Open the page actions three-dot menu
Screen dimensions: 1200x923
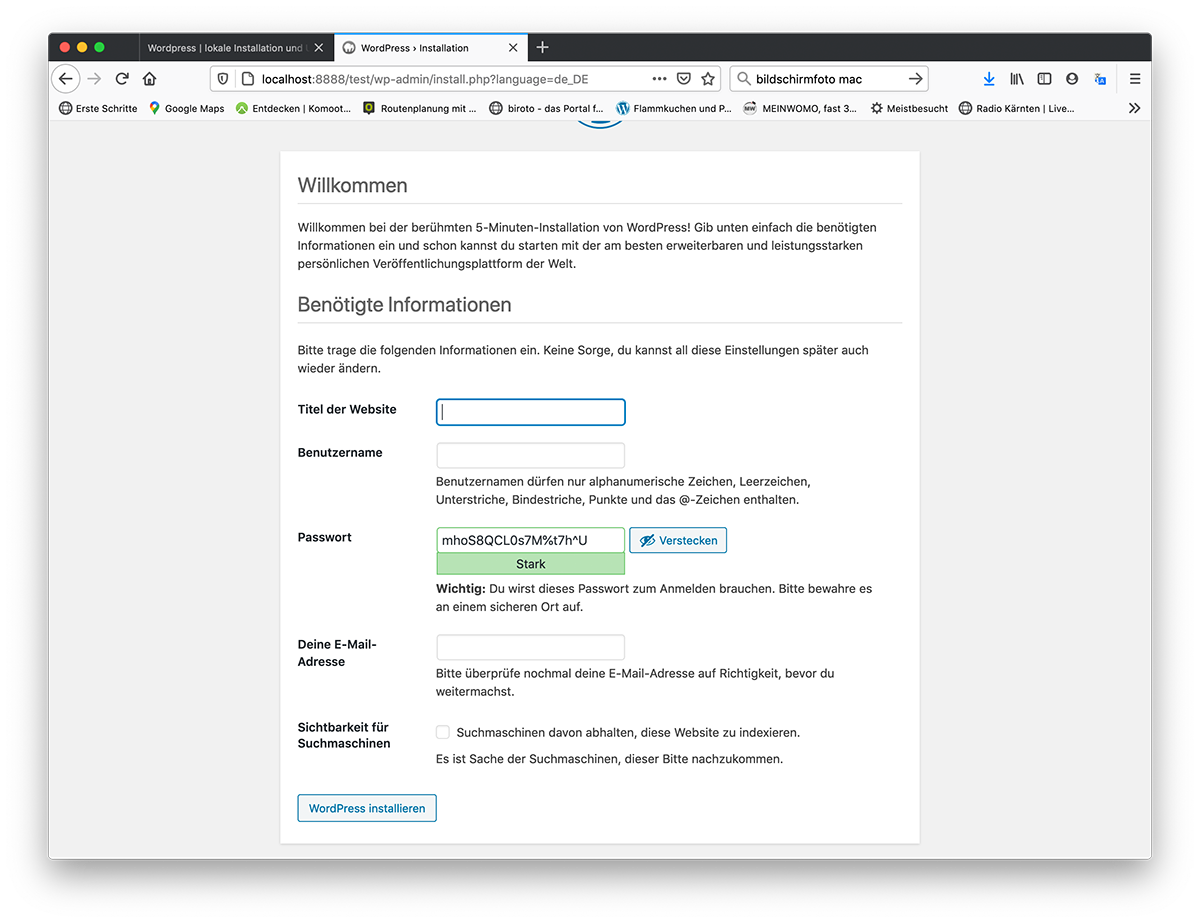[x=659, y=79]
